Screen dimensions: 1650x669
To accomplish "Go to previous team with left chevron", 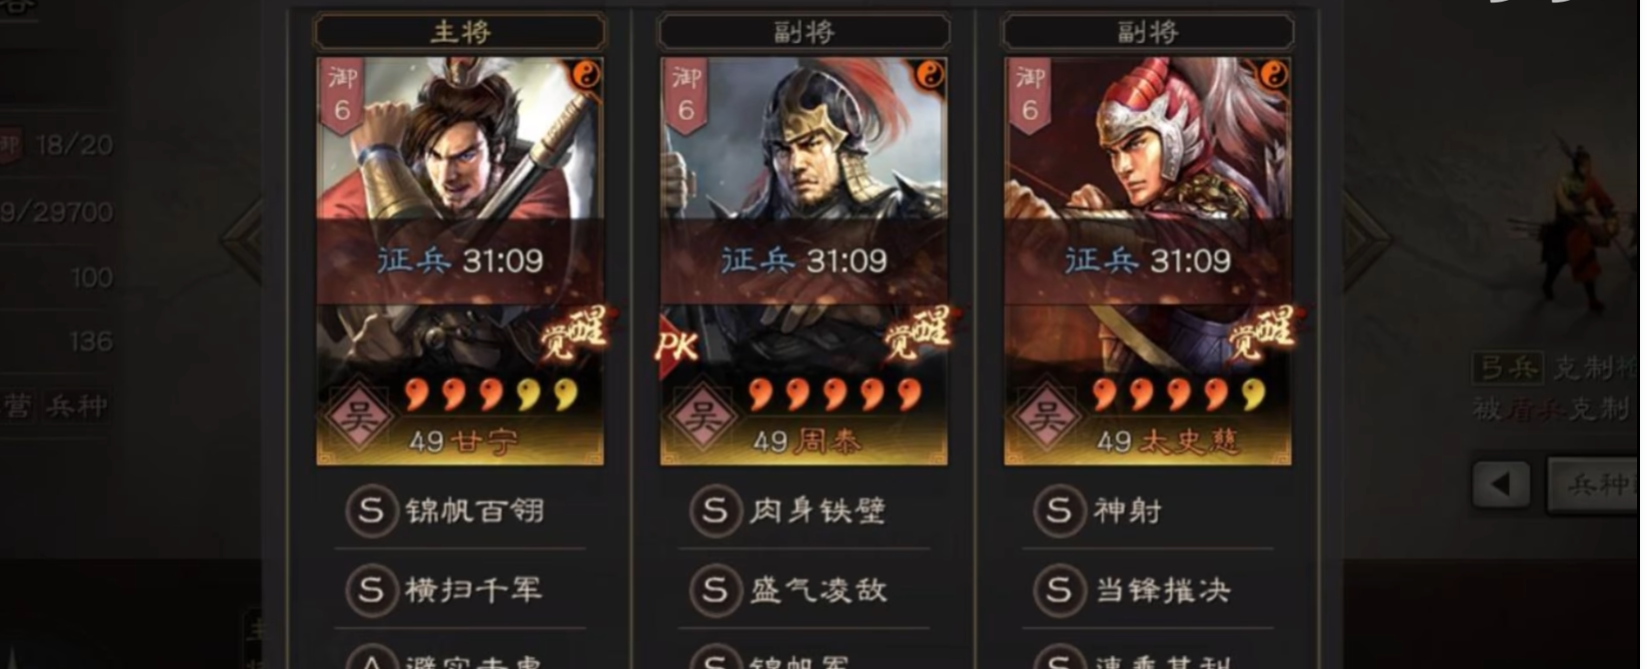I will pyautogui.click(x=242, y=240).
